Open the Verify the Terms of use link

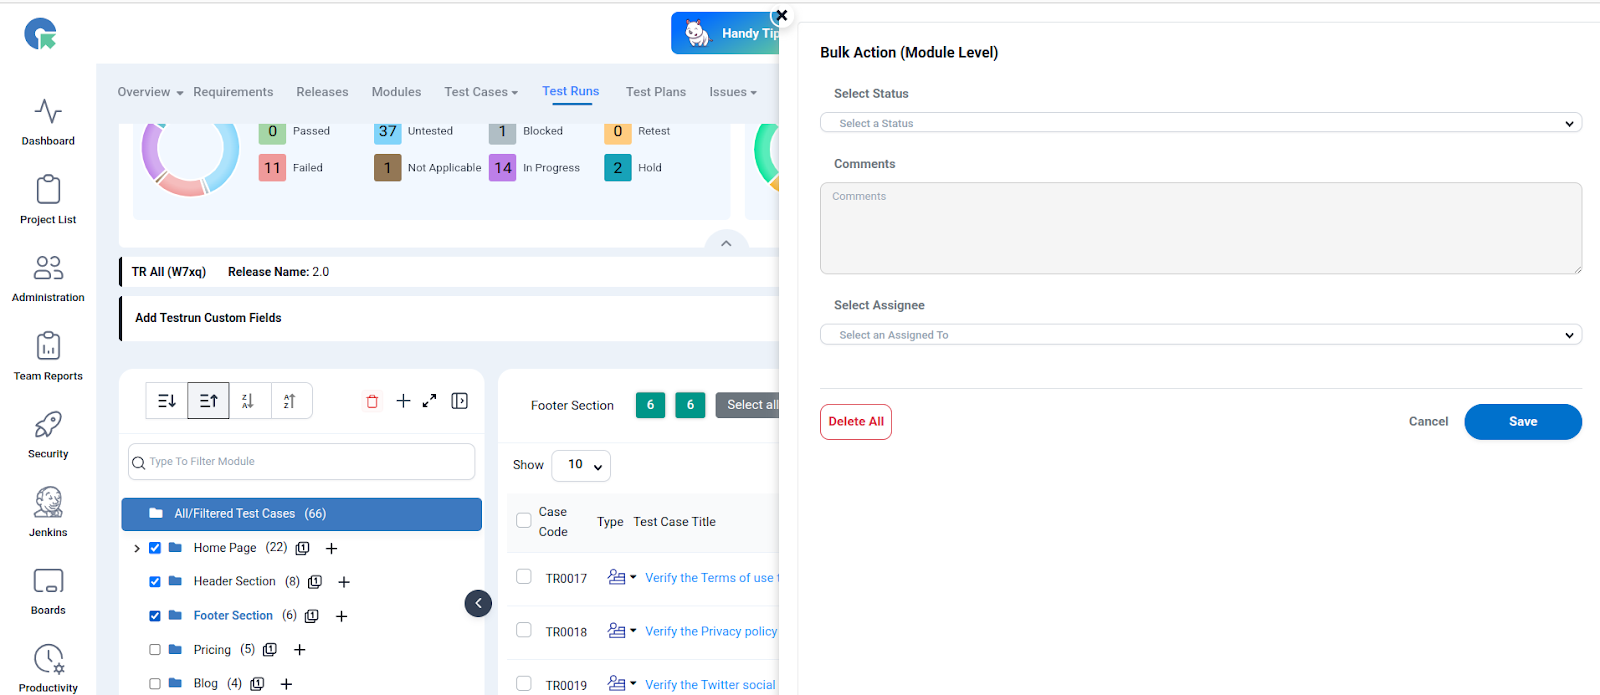pos(711,578)
